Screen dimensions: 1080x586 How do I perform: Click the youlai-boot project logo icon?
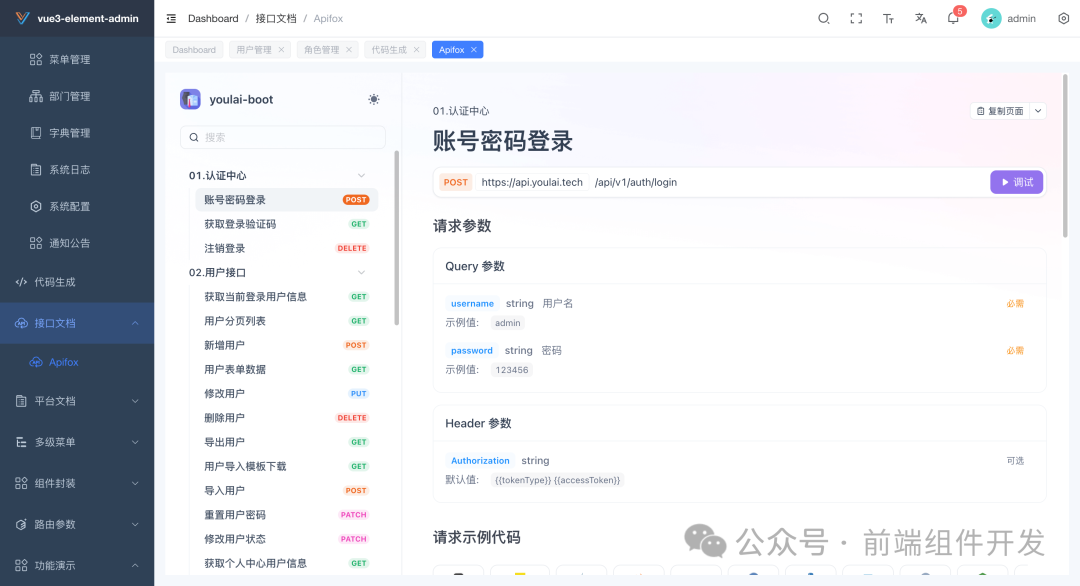tap(190, 99)
